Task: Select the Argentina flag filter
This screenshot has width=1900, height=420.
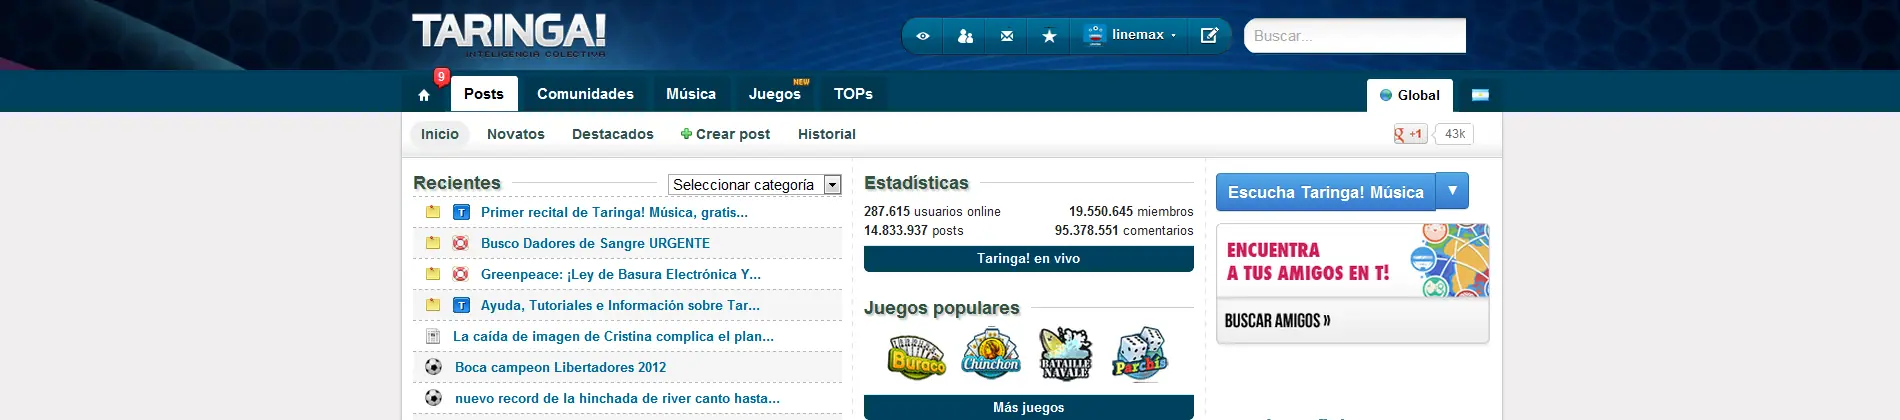Action: (1481, 95)
